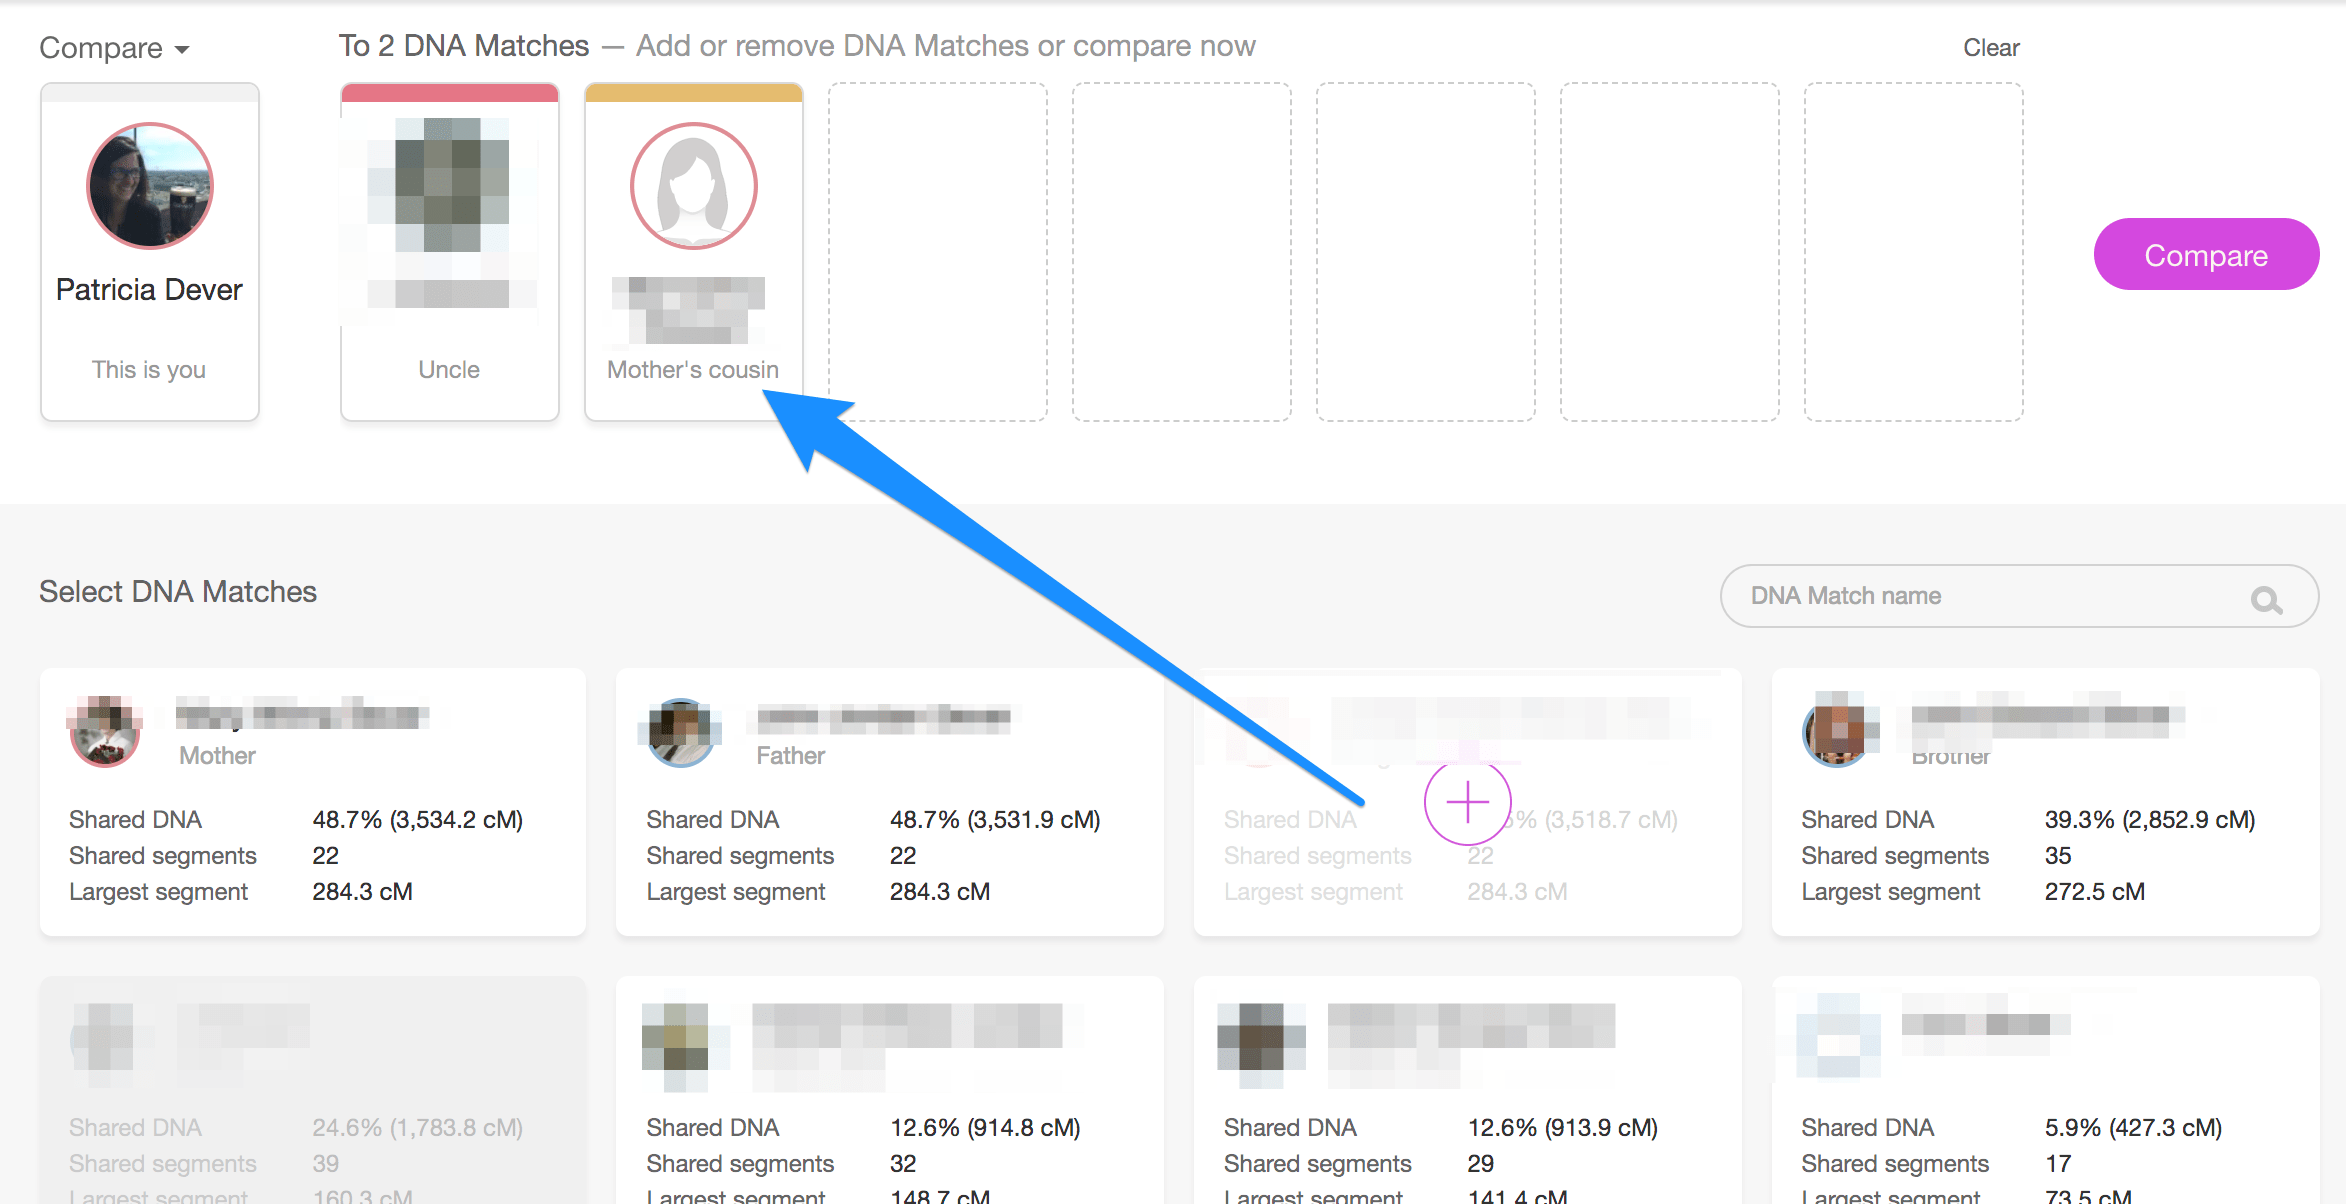Click Mother's cousin female silhouette avatar

[x=693, y=186]
